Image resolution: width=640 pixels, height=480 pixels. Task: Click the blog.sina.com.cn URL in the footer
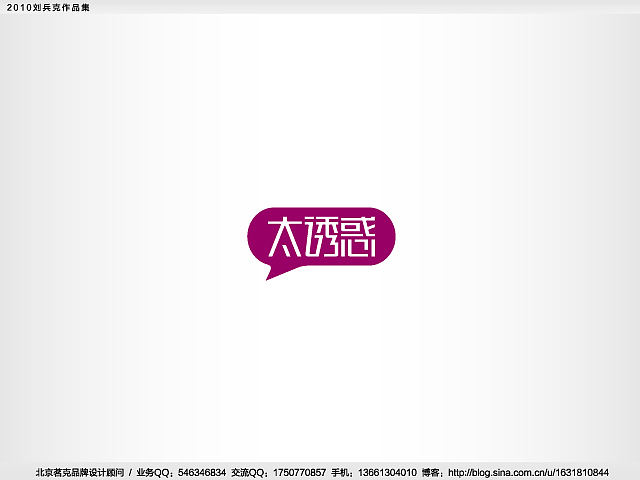point(529,473)
